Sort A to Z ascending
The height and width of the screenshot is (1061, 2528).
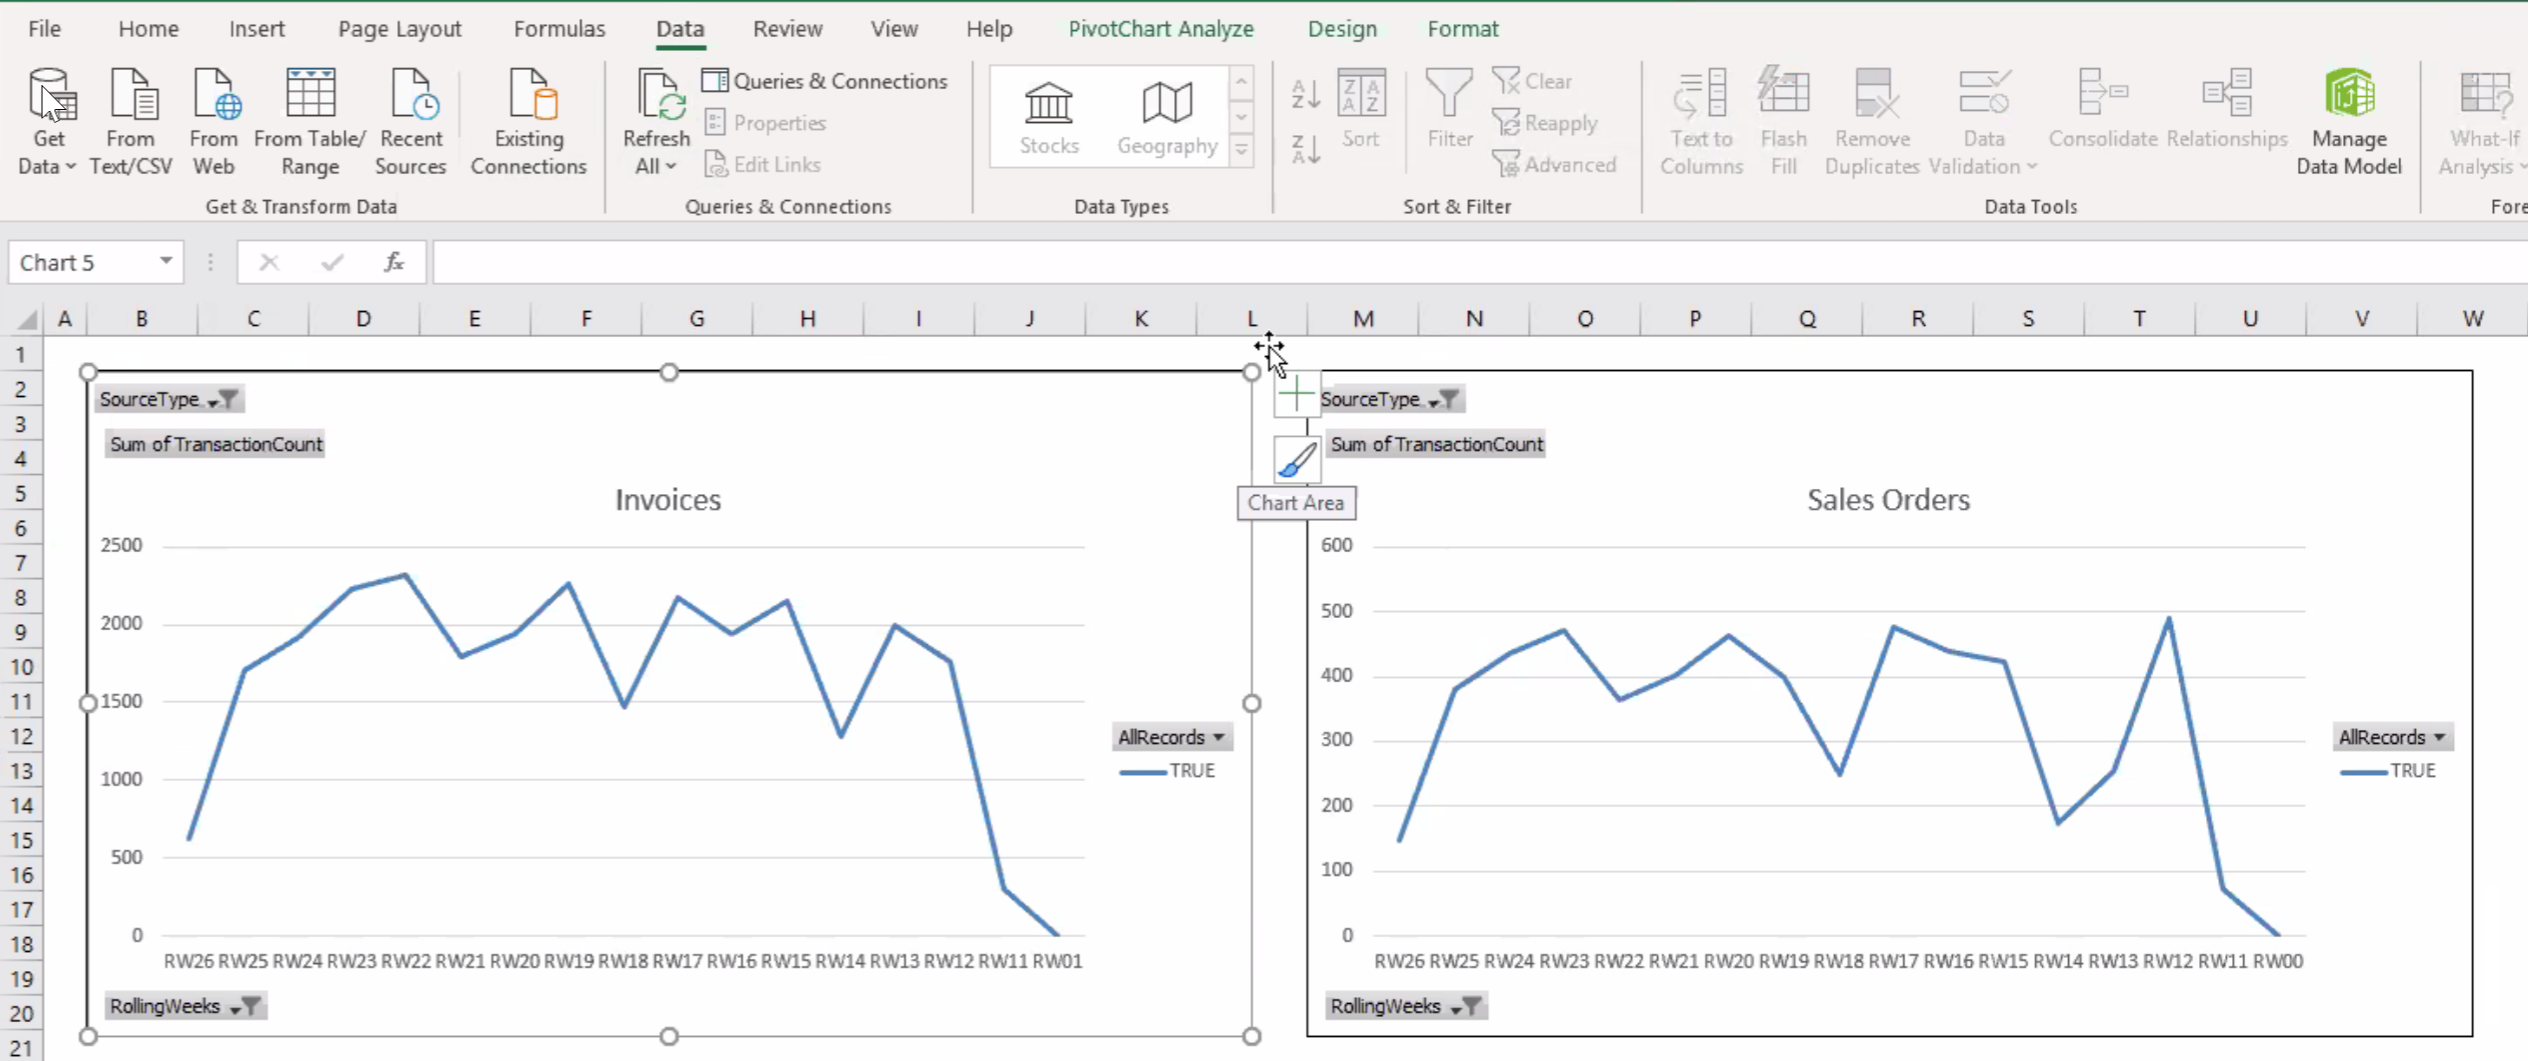[1305, 94]
